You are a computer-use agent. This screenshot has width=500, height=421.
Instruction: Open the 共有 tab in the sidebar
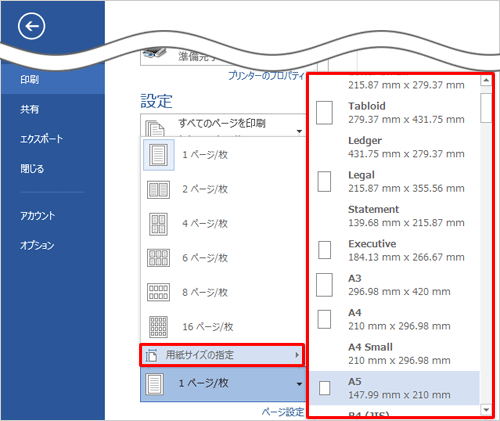(29, 109)
